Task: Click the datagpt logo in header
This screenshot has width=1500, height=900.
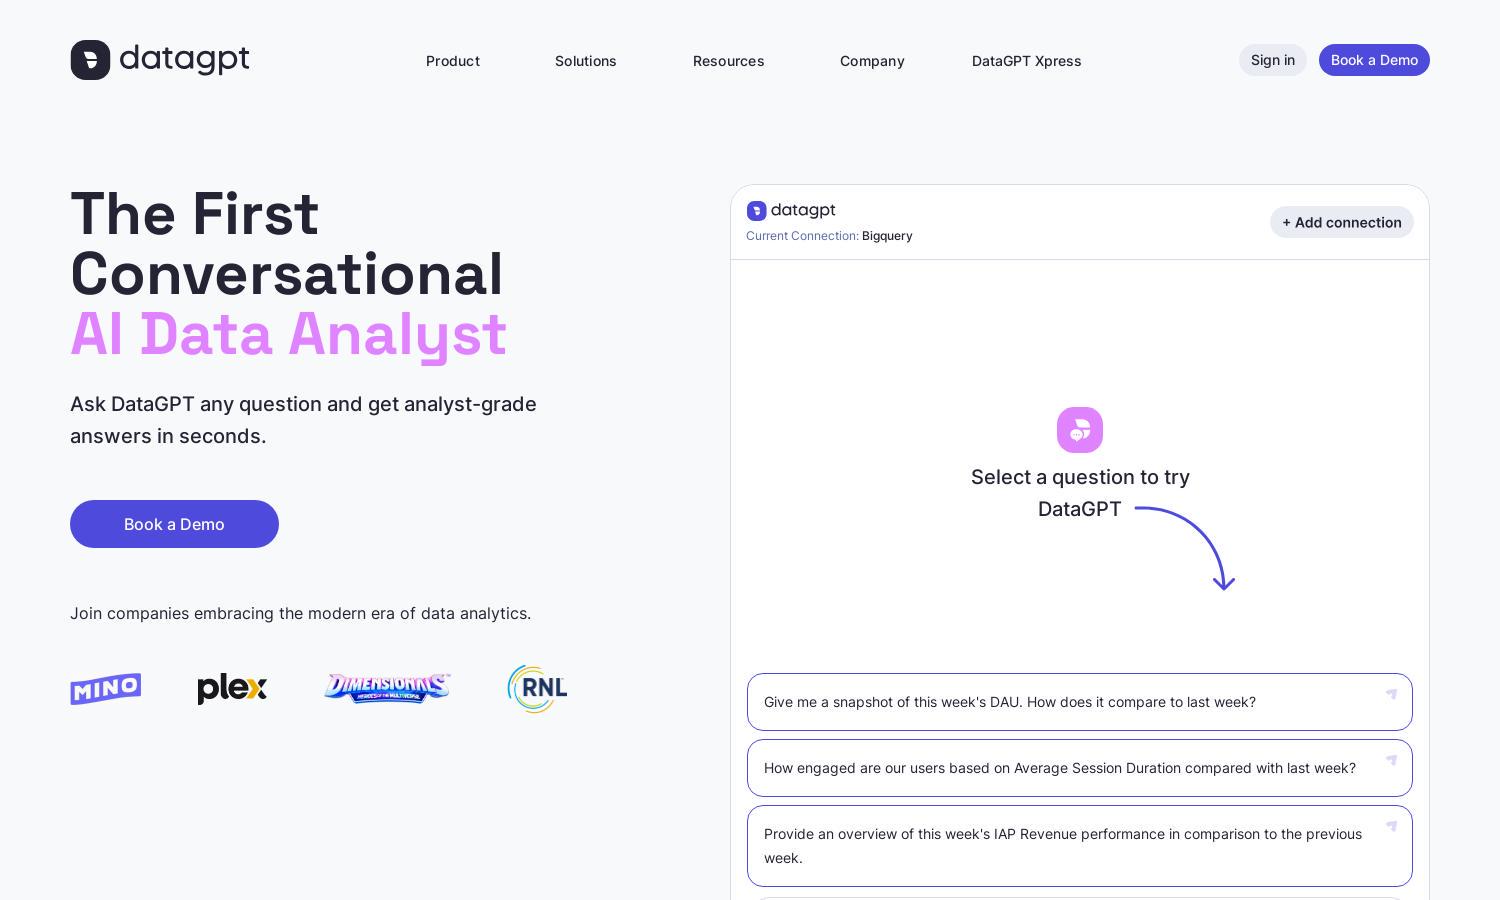Action: (160, 60)
